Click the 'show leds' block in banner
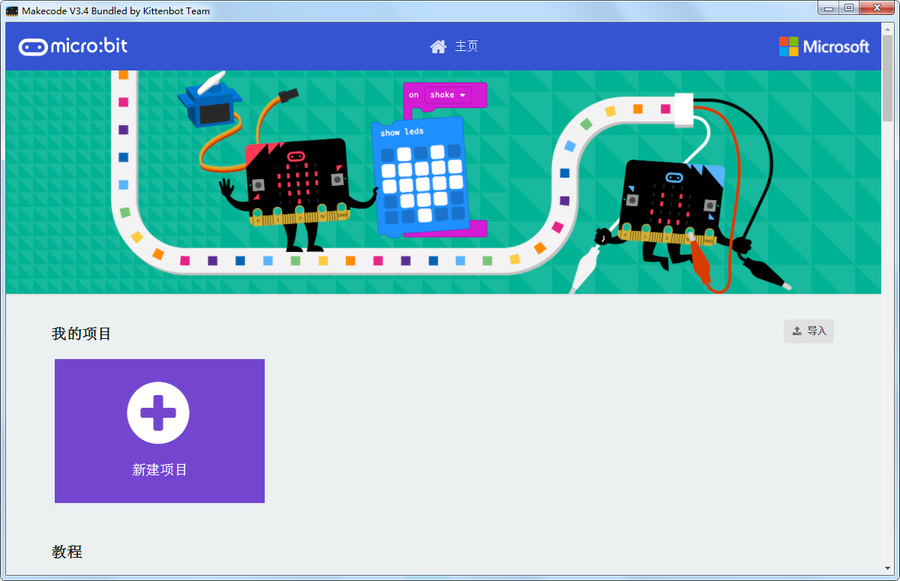The width and height of the screenshot is (900, 581). tap(421, 177)
